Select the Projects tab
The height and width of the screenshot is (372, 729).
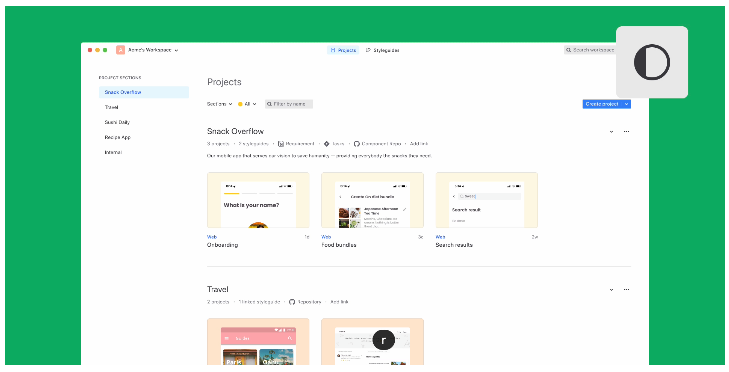(x=343, y=50)
